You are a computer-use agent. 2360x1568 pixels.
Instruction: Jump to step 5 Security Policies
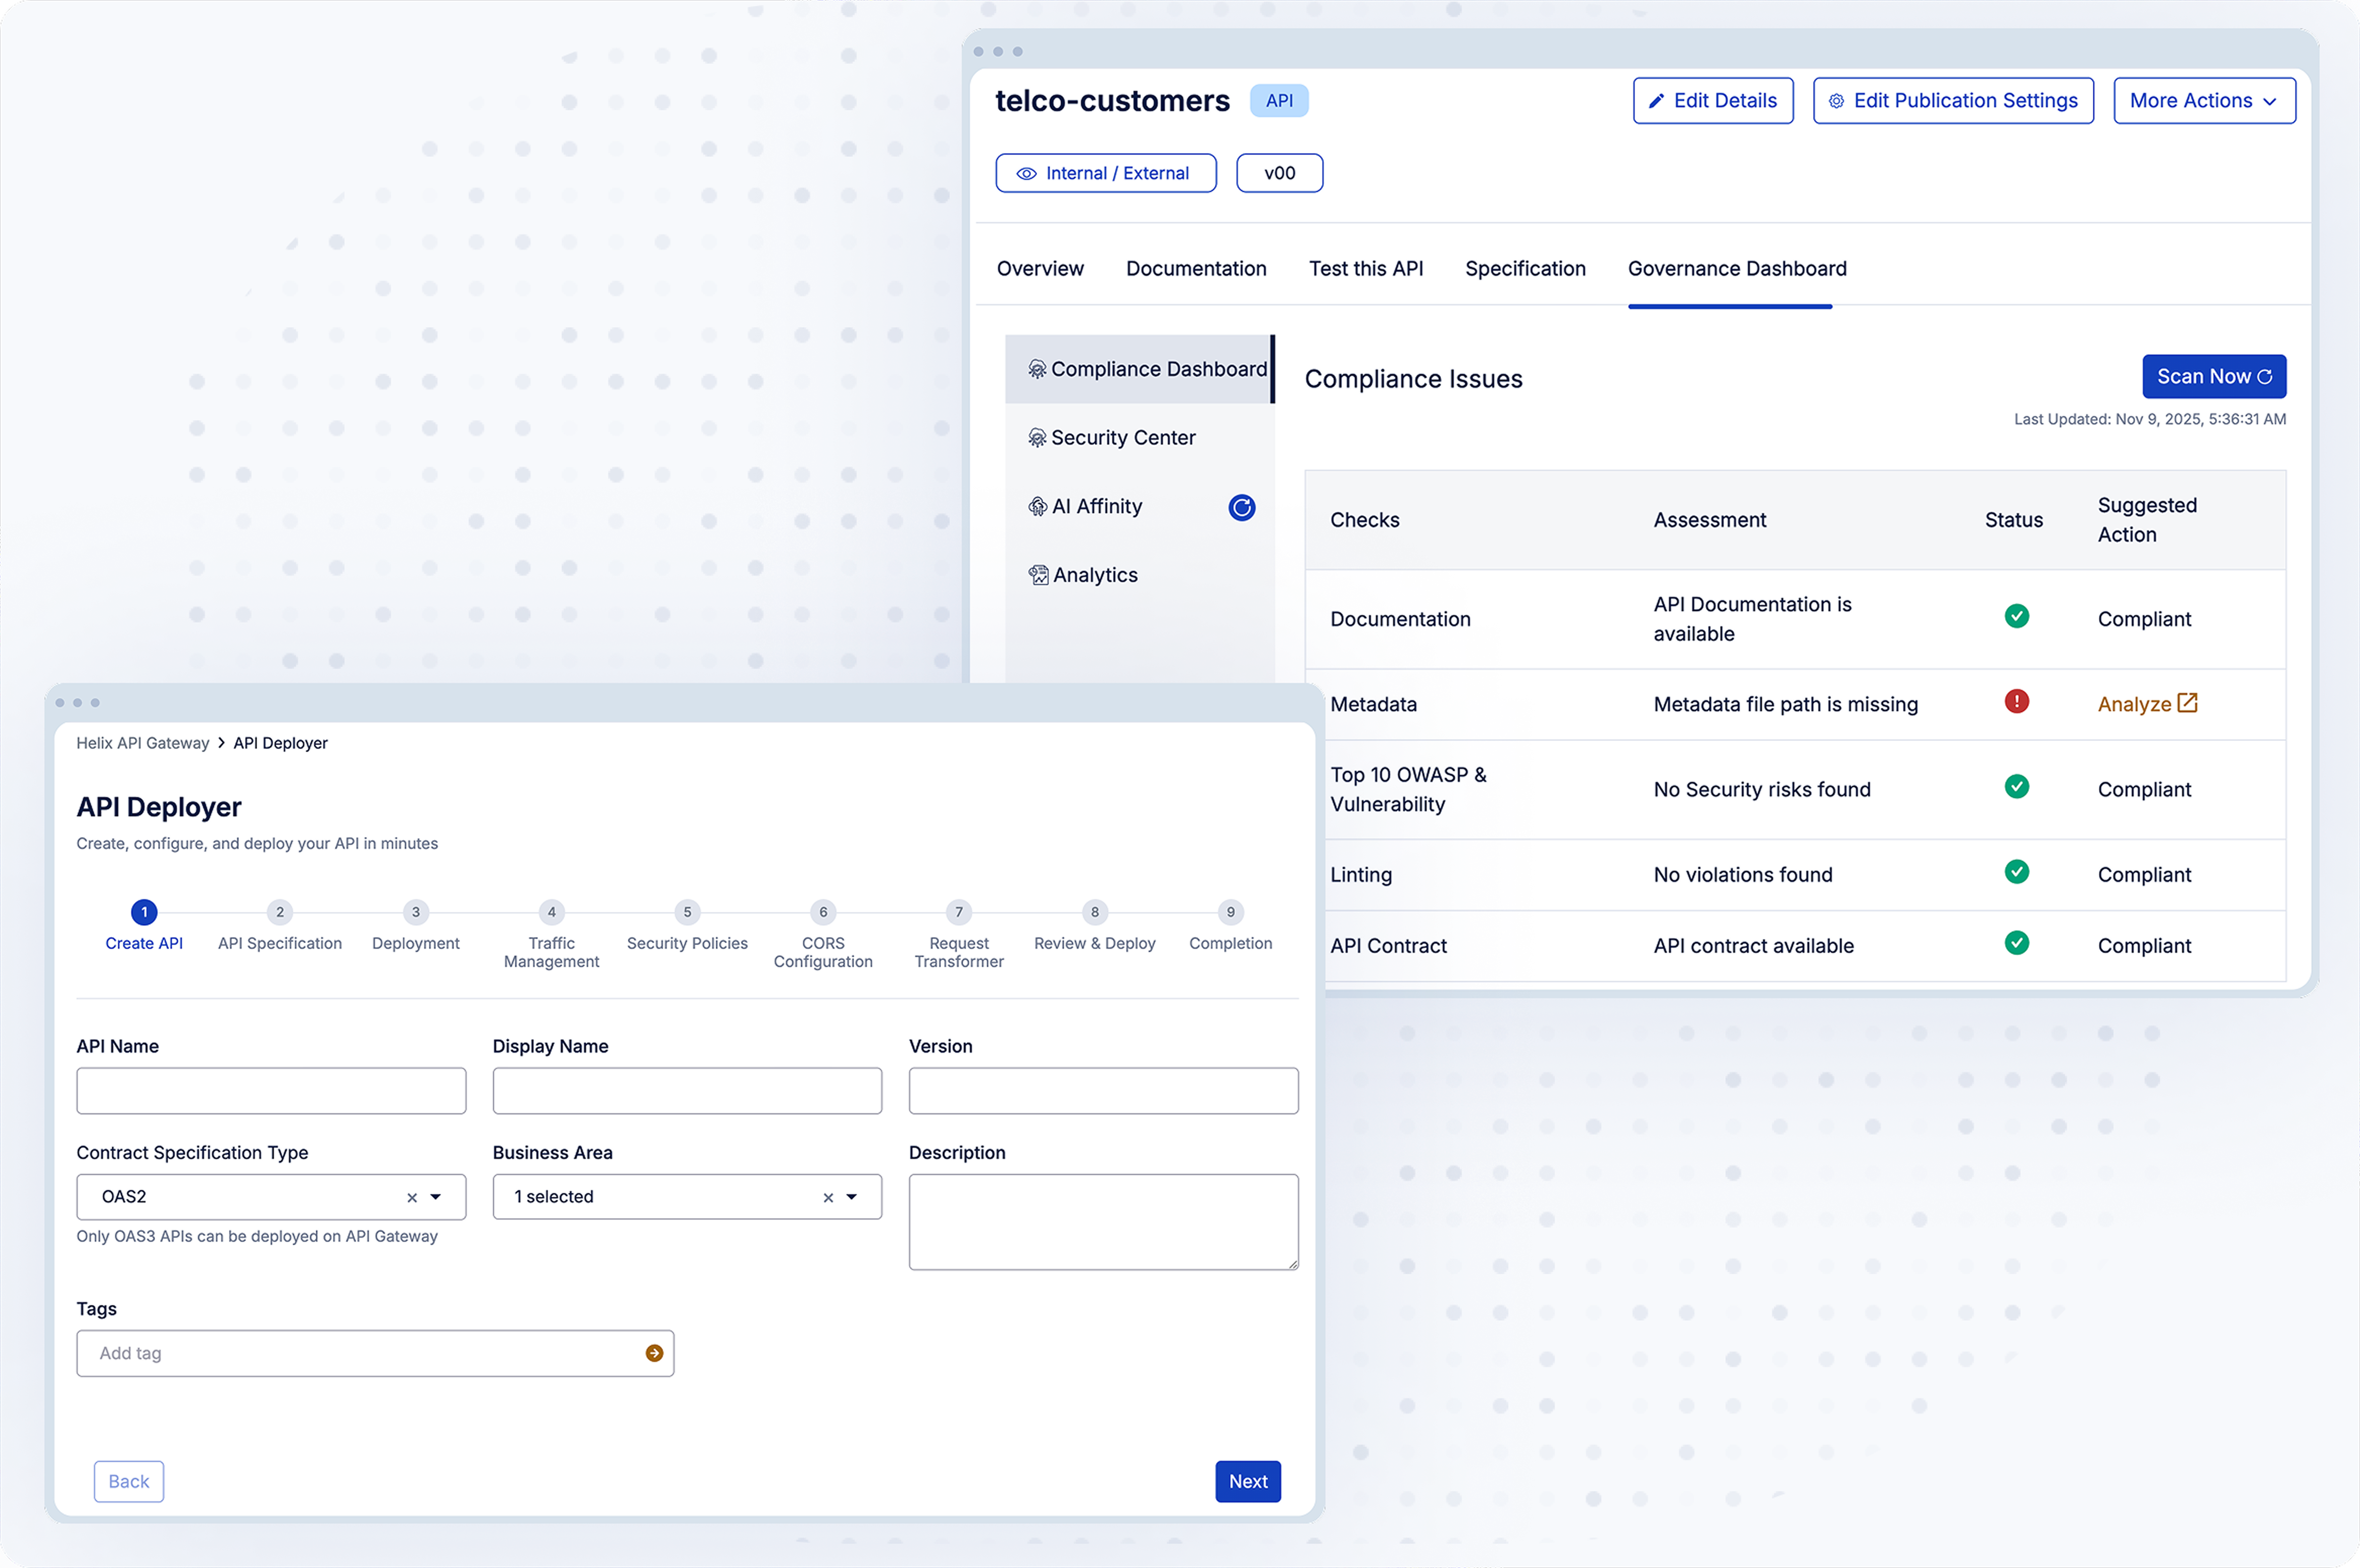point(687,912)
